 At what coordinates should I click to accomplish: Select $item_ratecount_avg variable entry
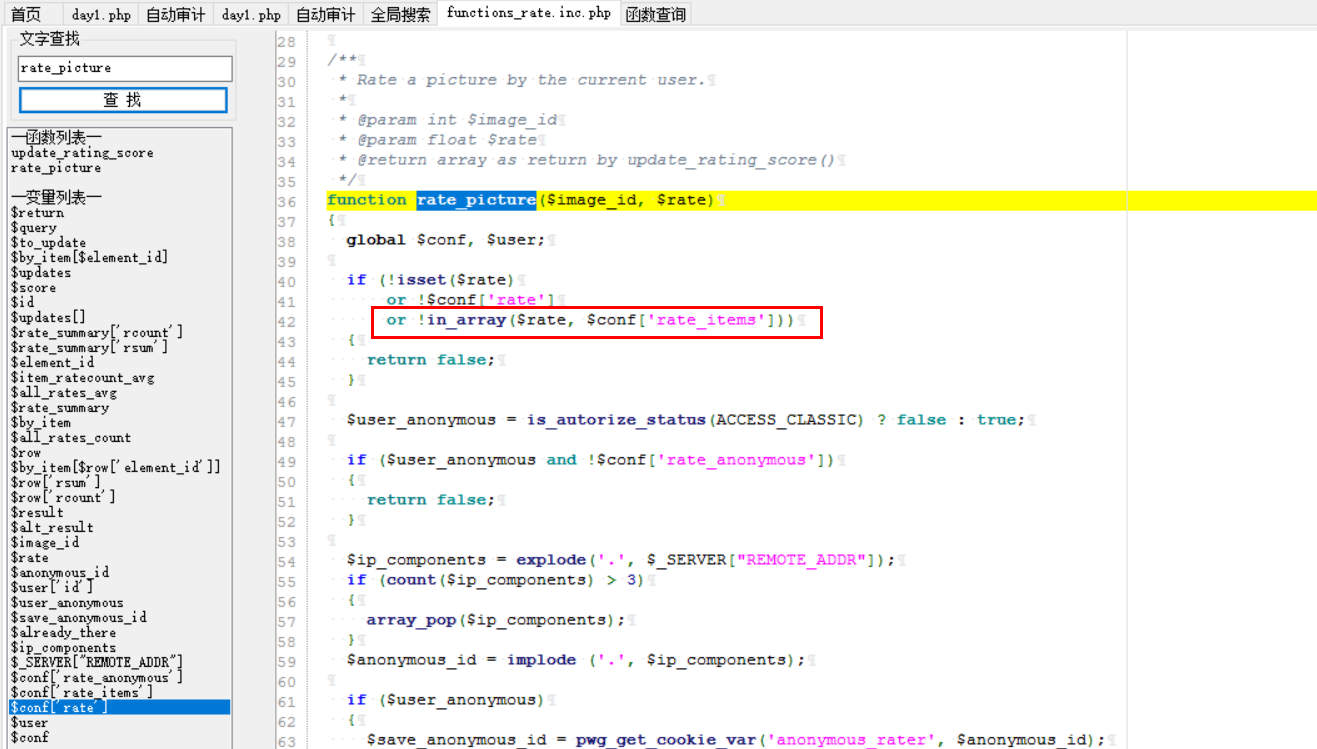click(x=82, y=378)
